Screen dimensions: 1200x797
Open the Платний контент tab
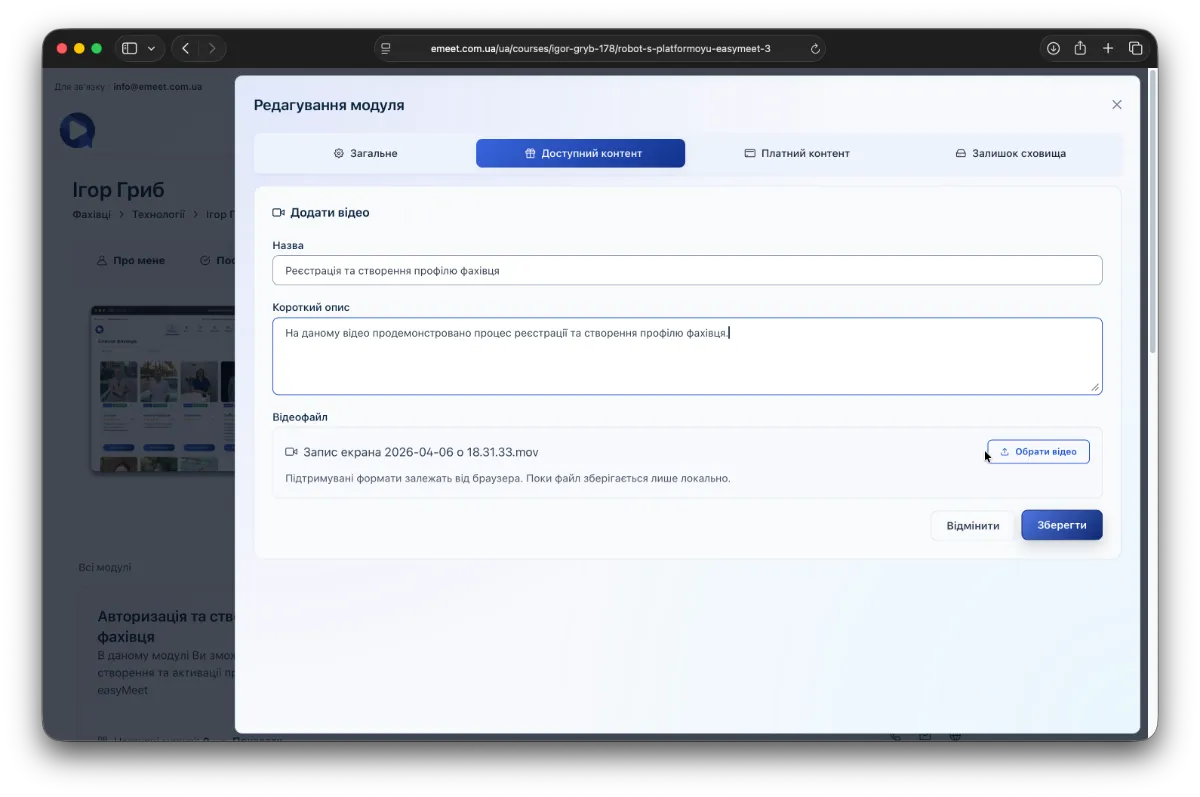click(797, 153)
